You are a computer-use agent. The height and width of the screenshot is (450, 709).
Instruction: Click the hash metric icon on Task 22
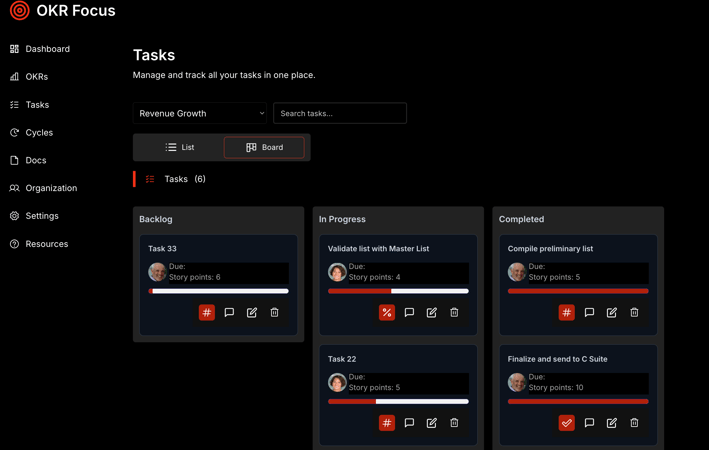387,423
